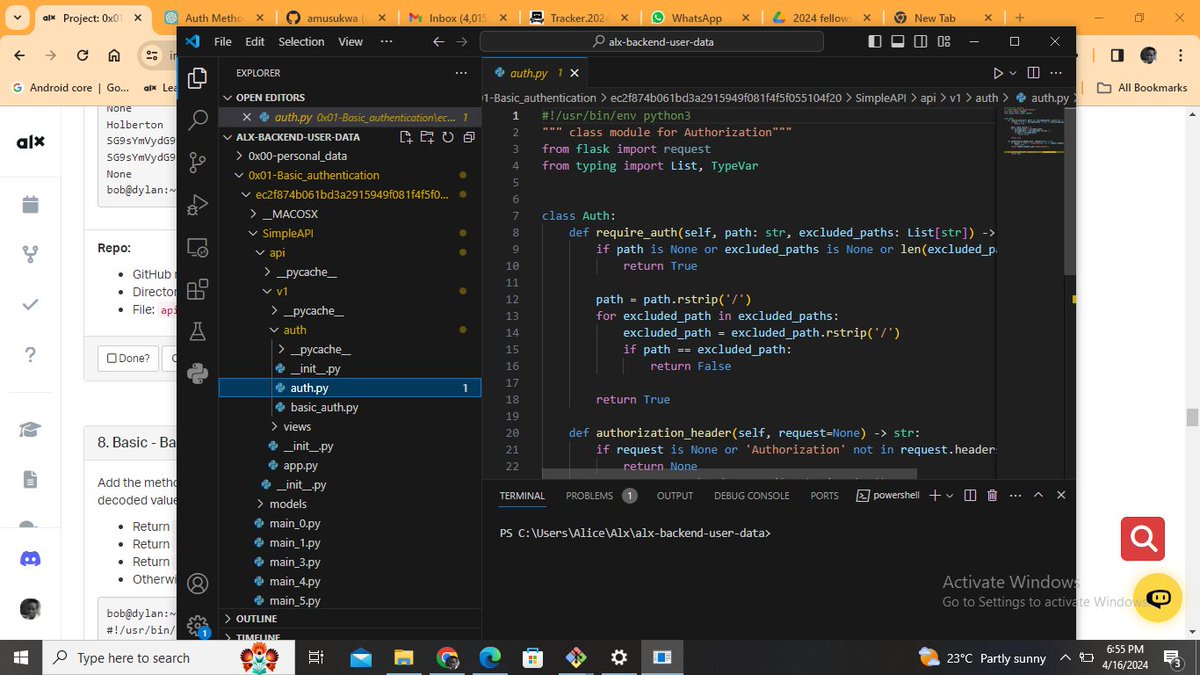Go forward with the navigation arrow
The width and height of the screenshot is (1200, 675).
[x=461, y=41]
